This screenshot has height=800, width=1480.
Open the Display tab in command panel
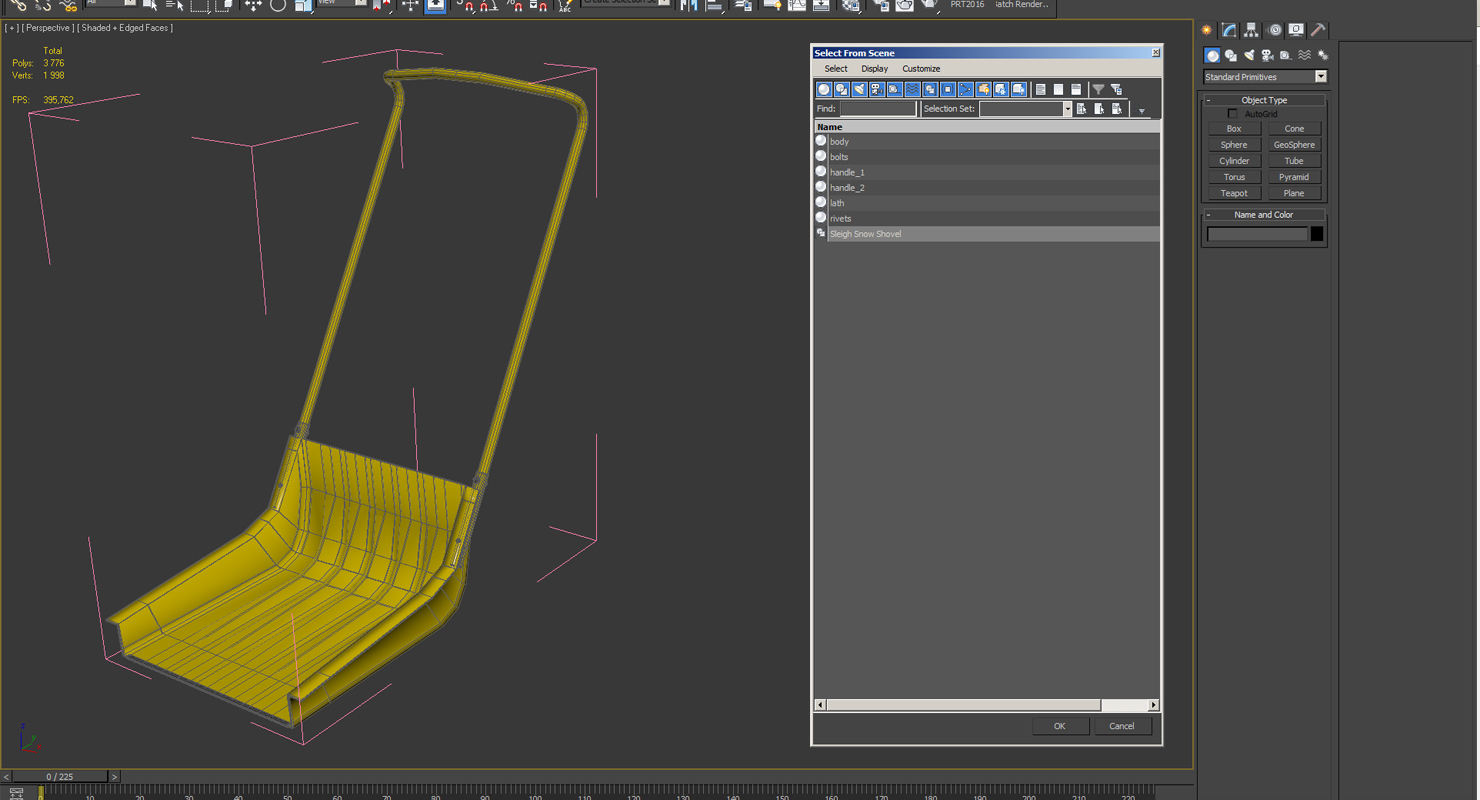click(1296, 30)
